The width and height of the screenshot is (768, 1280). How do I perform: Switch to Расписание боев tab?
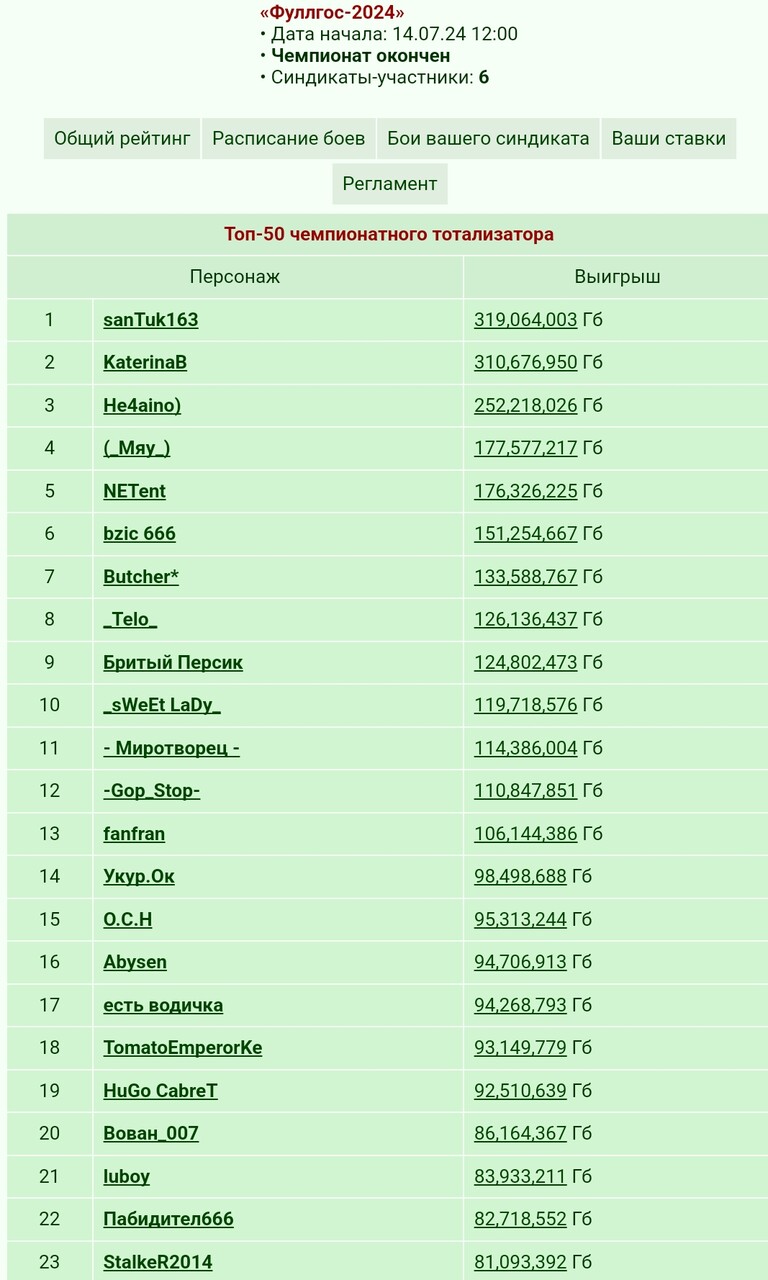tap(289, 138)
